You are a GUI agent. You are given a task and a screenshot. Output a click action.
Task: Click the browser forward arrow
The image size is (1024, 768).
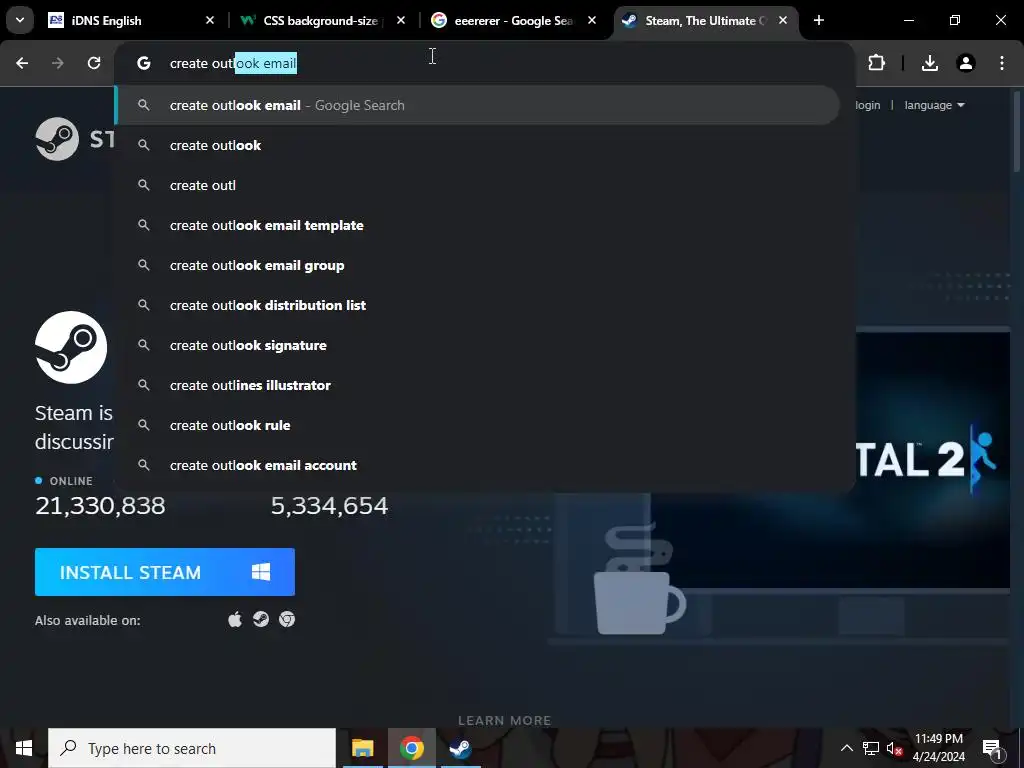[58, 63]
